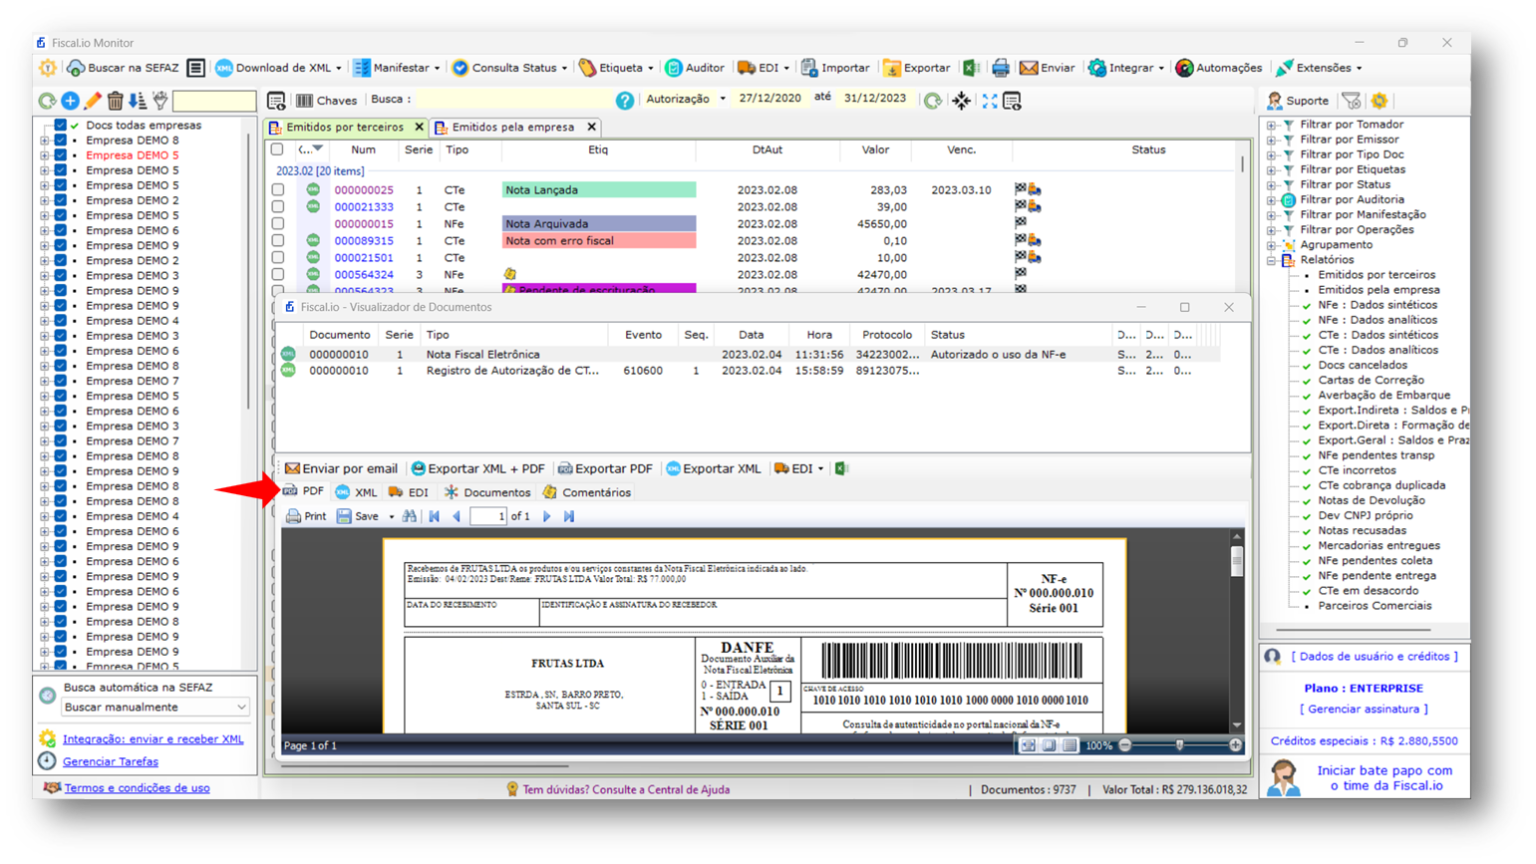Select the pencil edit icon above the company list
This screenshot has width=1536, height=864.
92,100
